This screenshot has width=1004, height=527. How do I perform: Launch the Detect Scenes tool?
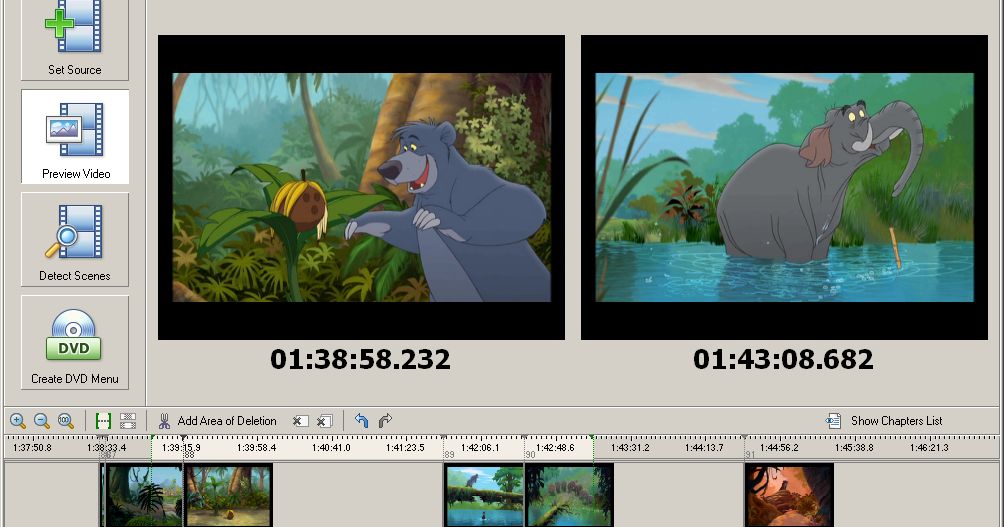tap(75, 239)
